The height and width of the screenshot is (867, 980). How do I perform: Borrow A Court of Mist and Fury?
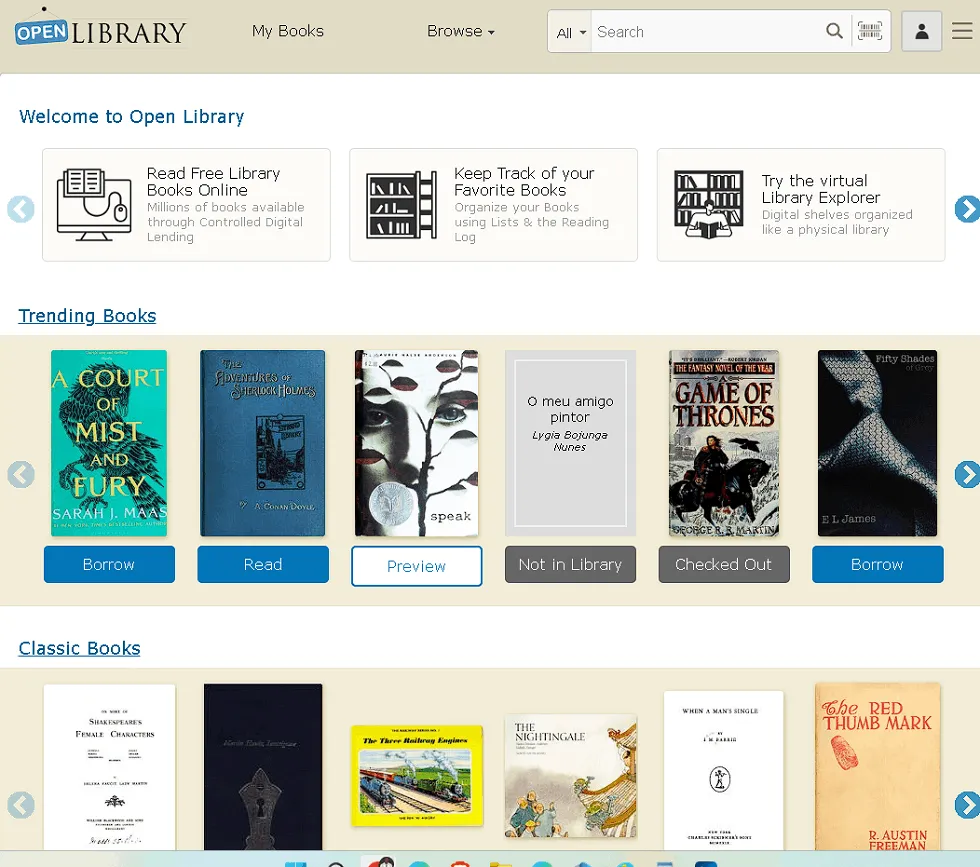[x=109, y=564]
